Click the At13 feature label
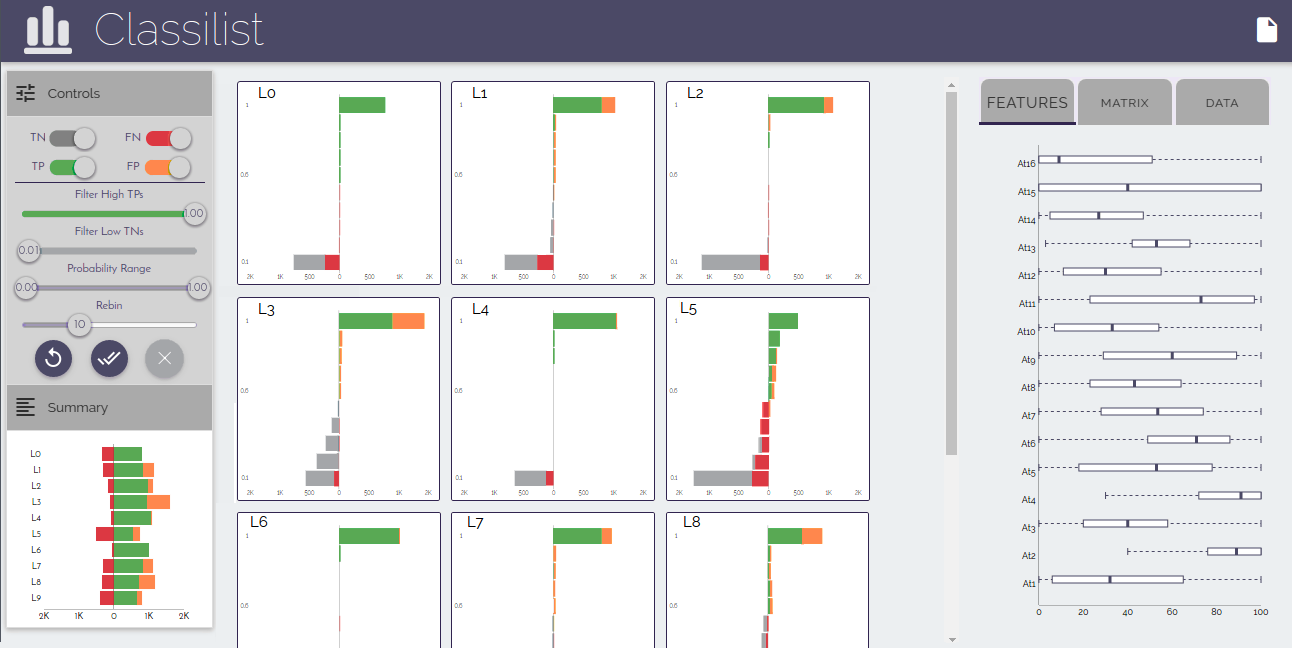 pyautogui.click(x=1027, y=247)
